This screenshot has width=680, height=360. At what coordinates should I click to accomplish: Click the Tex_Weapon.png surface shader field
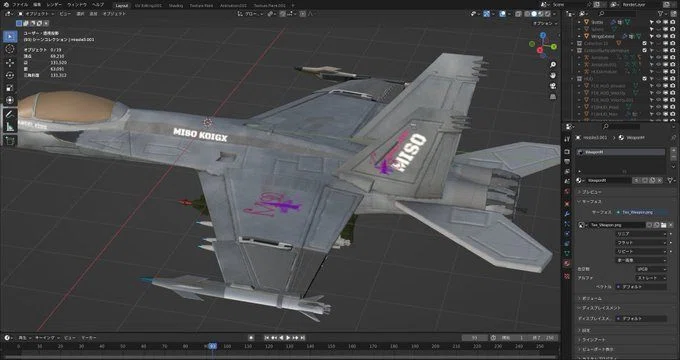pos(640,212)
